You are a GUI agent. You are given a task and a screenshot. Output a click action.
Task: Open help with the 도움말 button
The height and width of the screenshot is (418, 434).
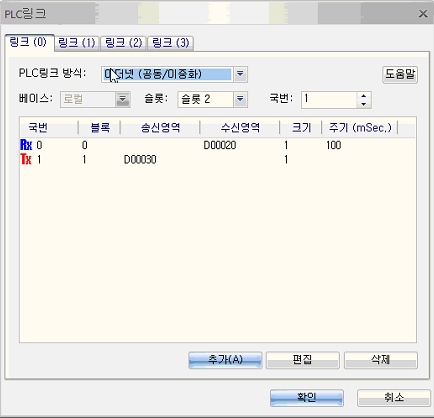point(400,74)
